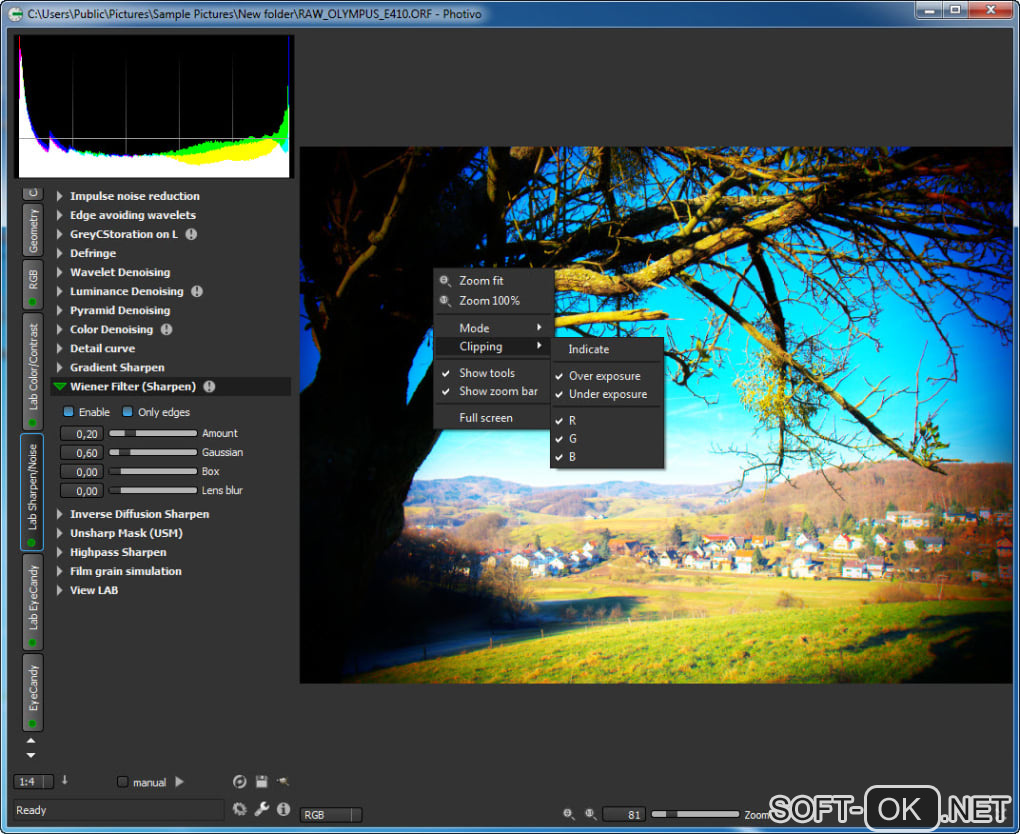The image size is (1020, 834).
Task: Enable the Wiener Filter checkbox
Action: coord(68,412)
